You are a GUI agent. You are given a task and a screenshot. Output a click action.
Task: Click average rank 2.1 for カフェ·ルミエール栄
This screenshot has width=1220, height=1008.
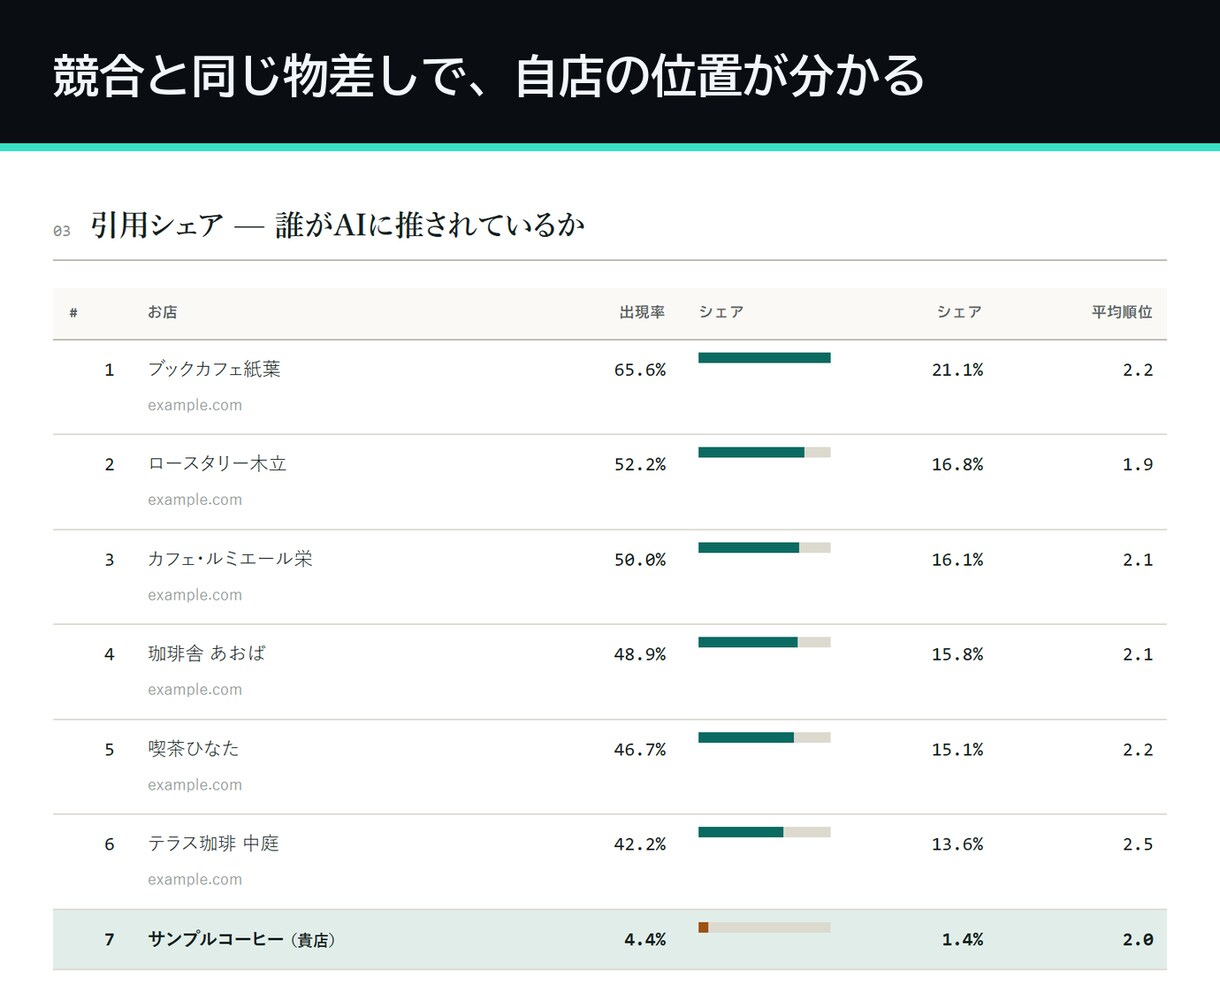click(1138, 560)
